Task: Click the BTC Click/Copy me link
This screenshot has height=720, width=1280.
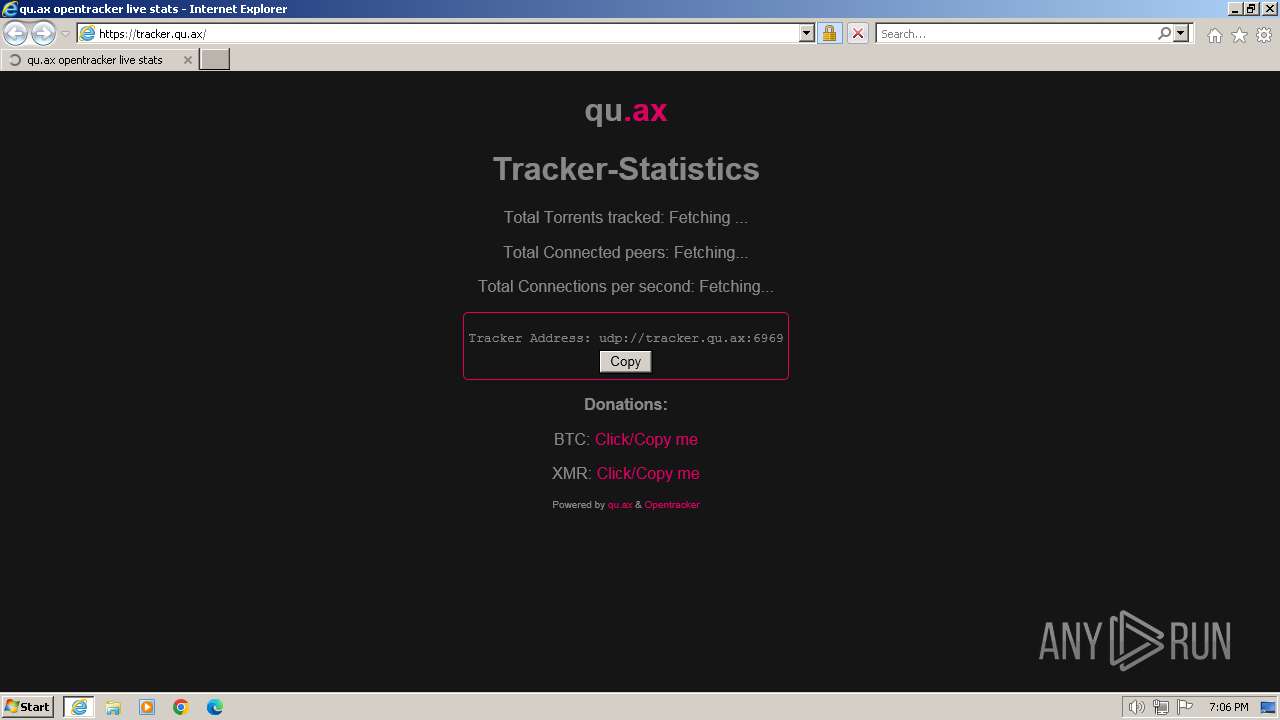Action: (646, 439)
